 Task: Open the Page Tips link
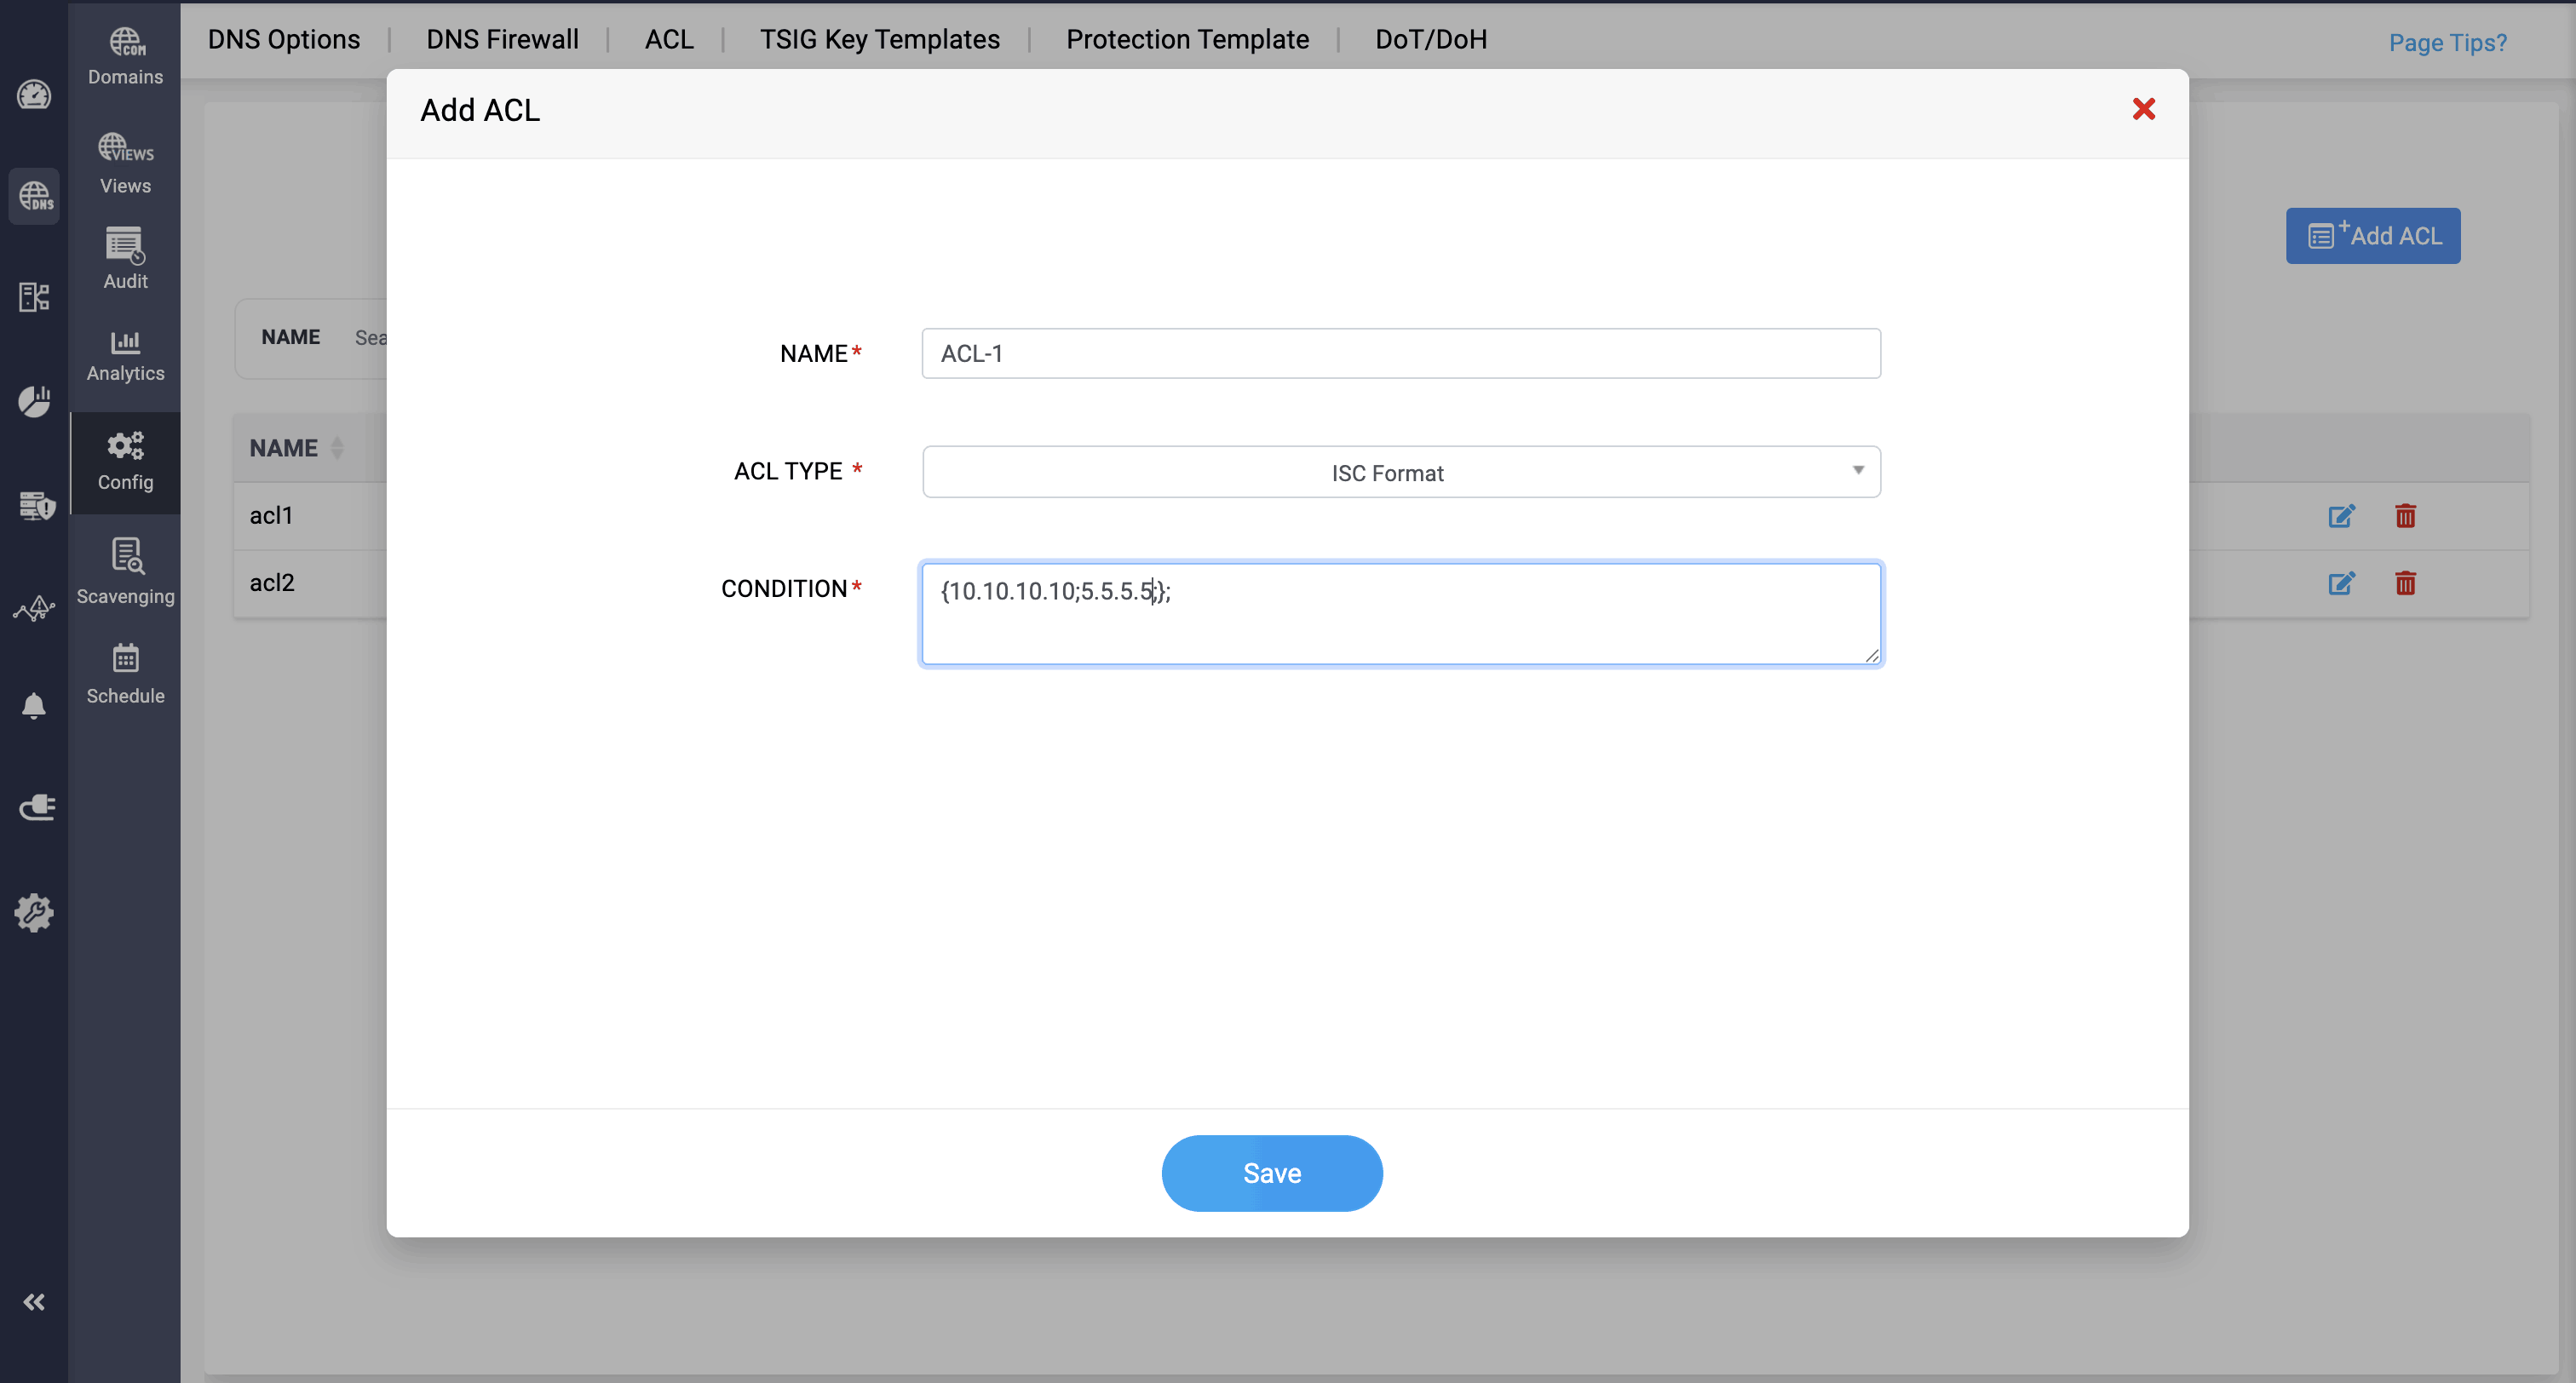click(x=2447, y=42)
